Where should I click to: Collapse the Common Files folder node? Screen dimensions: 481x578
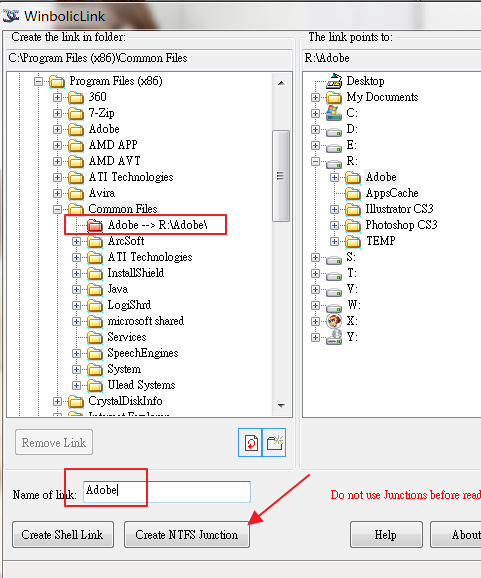click(57, 209)
